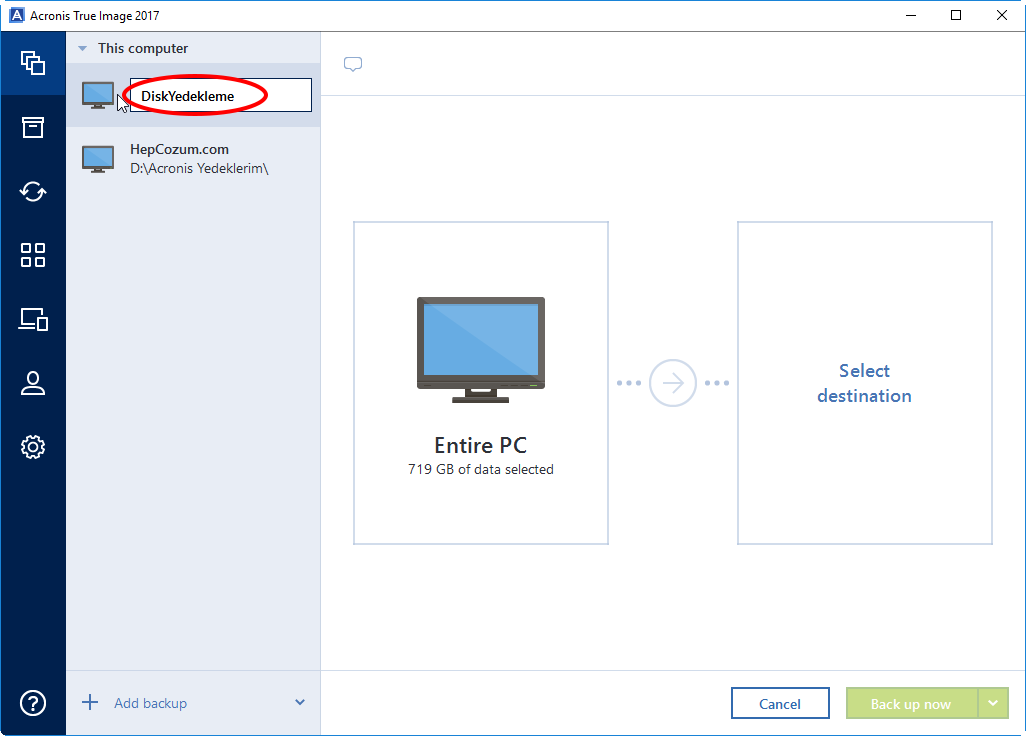Screen dimensions: 1026x736
Task: Click the 719 GB of data selected text
Action: click(x=481, y=469)
